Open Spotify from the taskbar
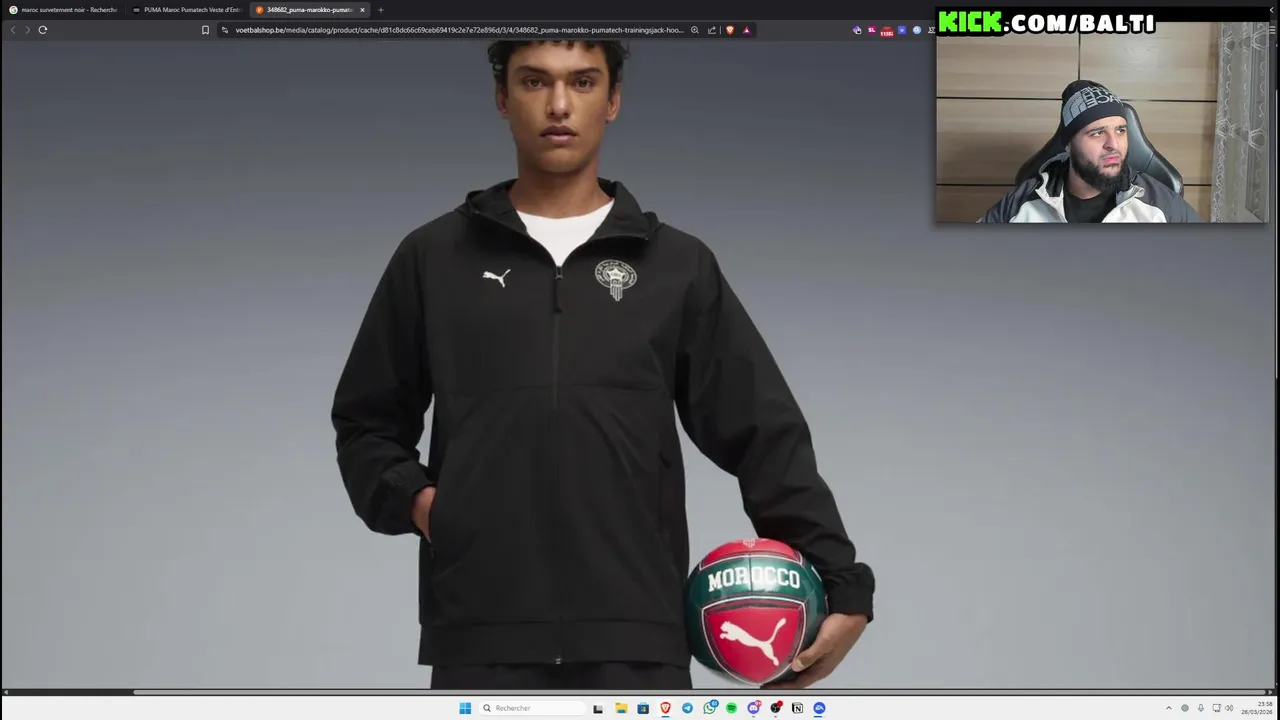The width and height of the screenshot is (1280, 720). tap(731, 708)
